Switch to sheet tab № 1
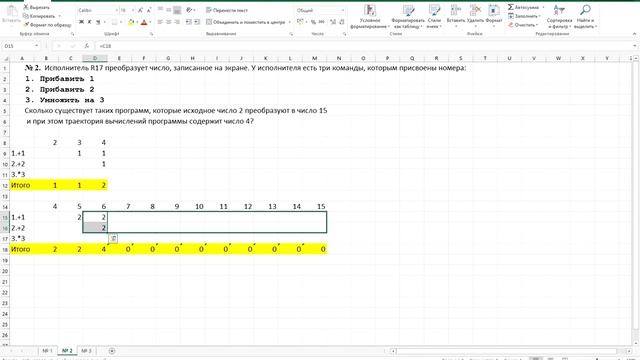Screen dimensions: 640x360 point(47,351)
